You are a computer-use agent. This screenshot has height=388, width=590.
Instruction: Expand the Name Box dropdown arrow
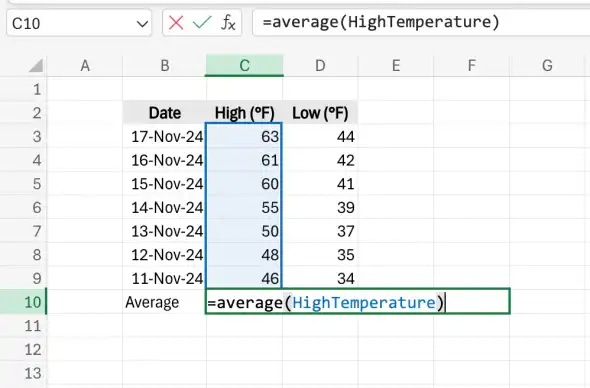coord(142,24)
